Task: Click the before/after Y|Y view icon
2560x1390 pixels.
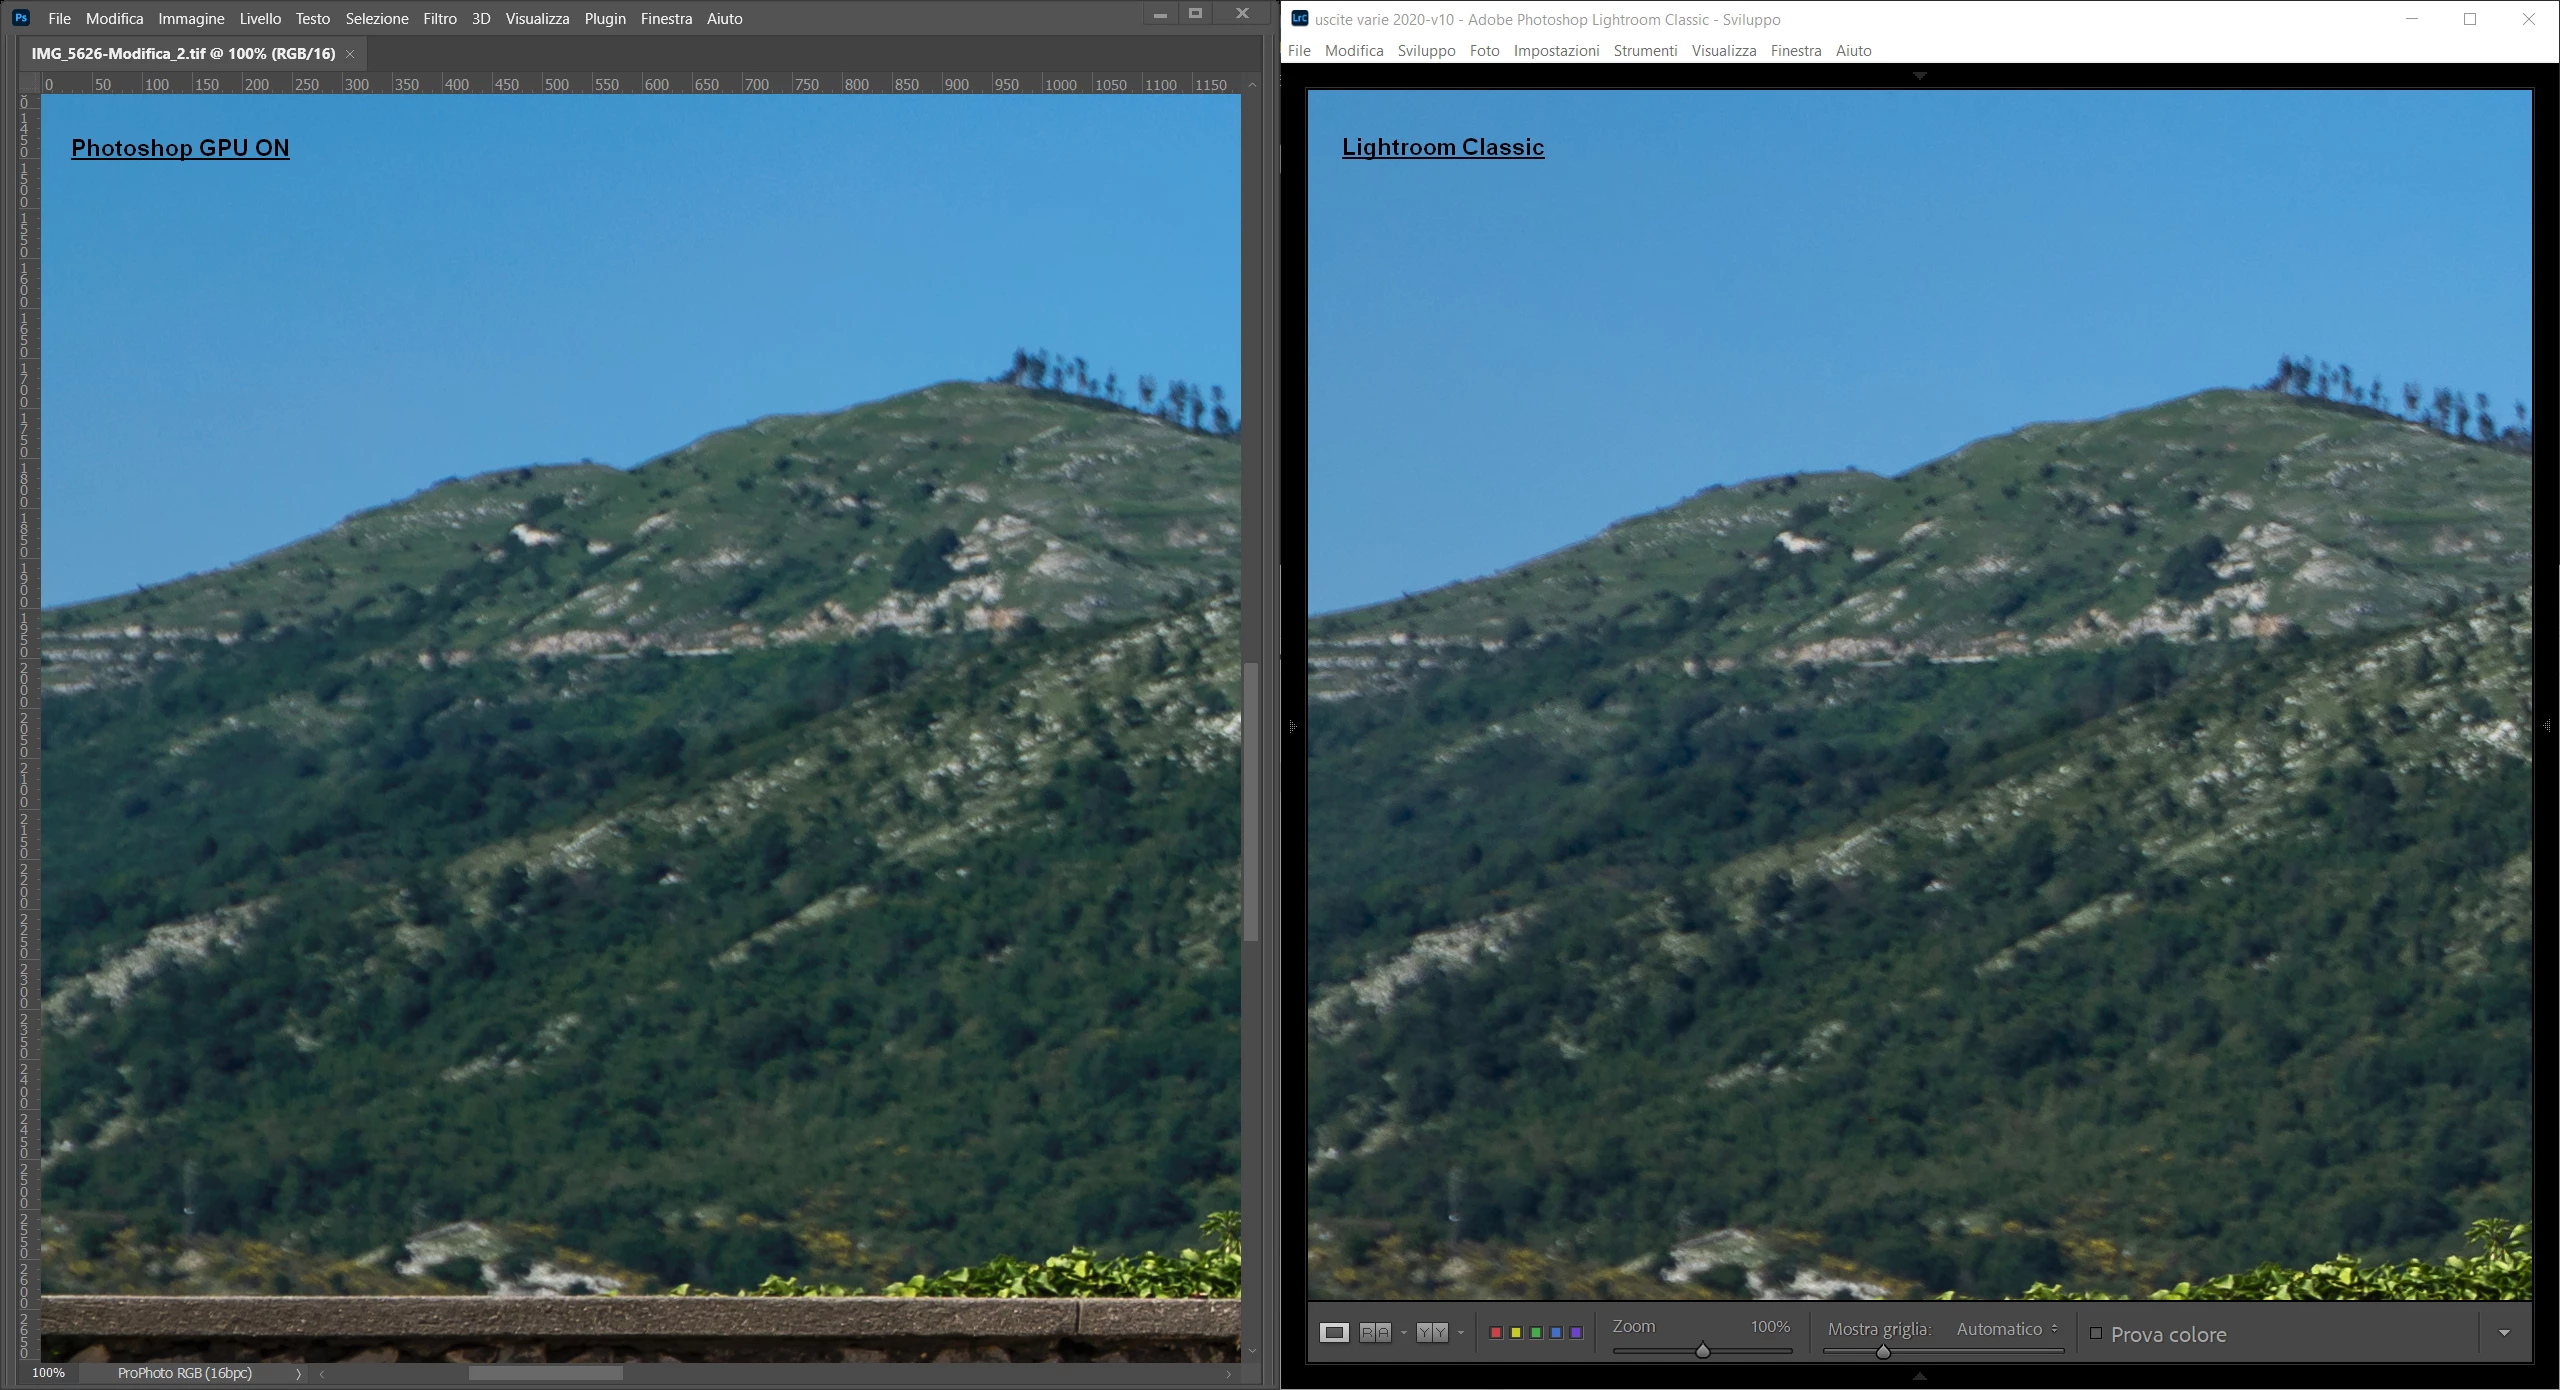Action: pyautogui.click(x=1432, y=1332)
